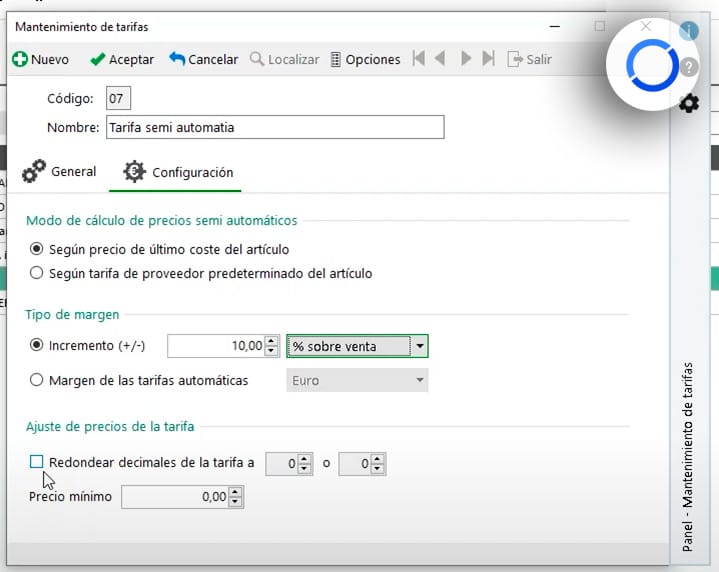Exit with the Salir button

[529, 60]
